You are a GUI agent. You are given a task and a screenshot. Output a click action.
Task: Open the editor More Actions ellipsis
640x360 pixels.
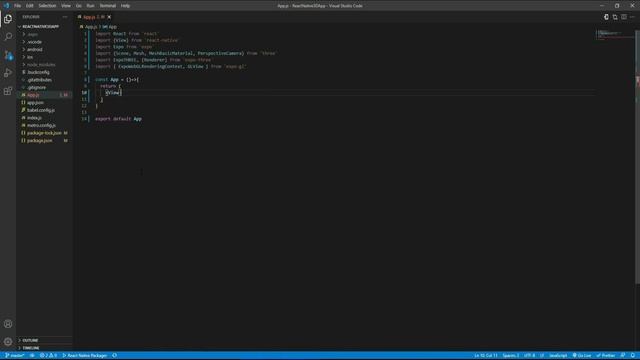tap(632, 17)
